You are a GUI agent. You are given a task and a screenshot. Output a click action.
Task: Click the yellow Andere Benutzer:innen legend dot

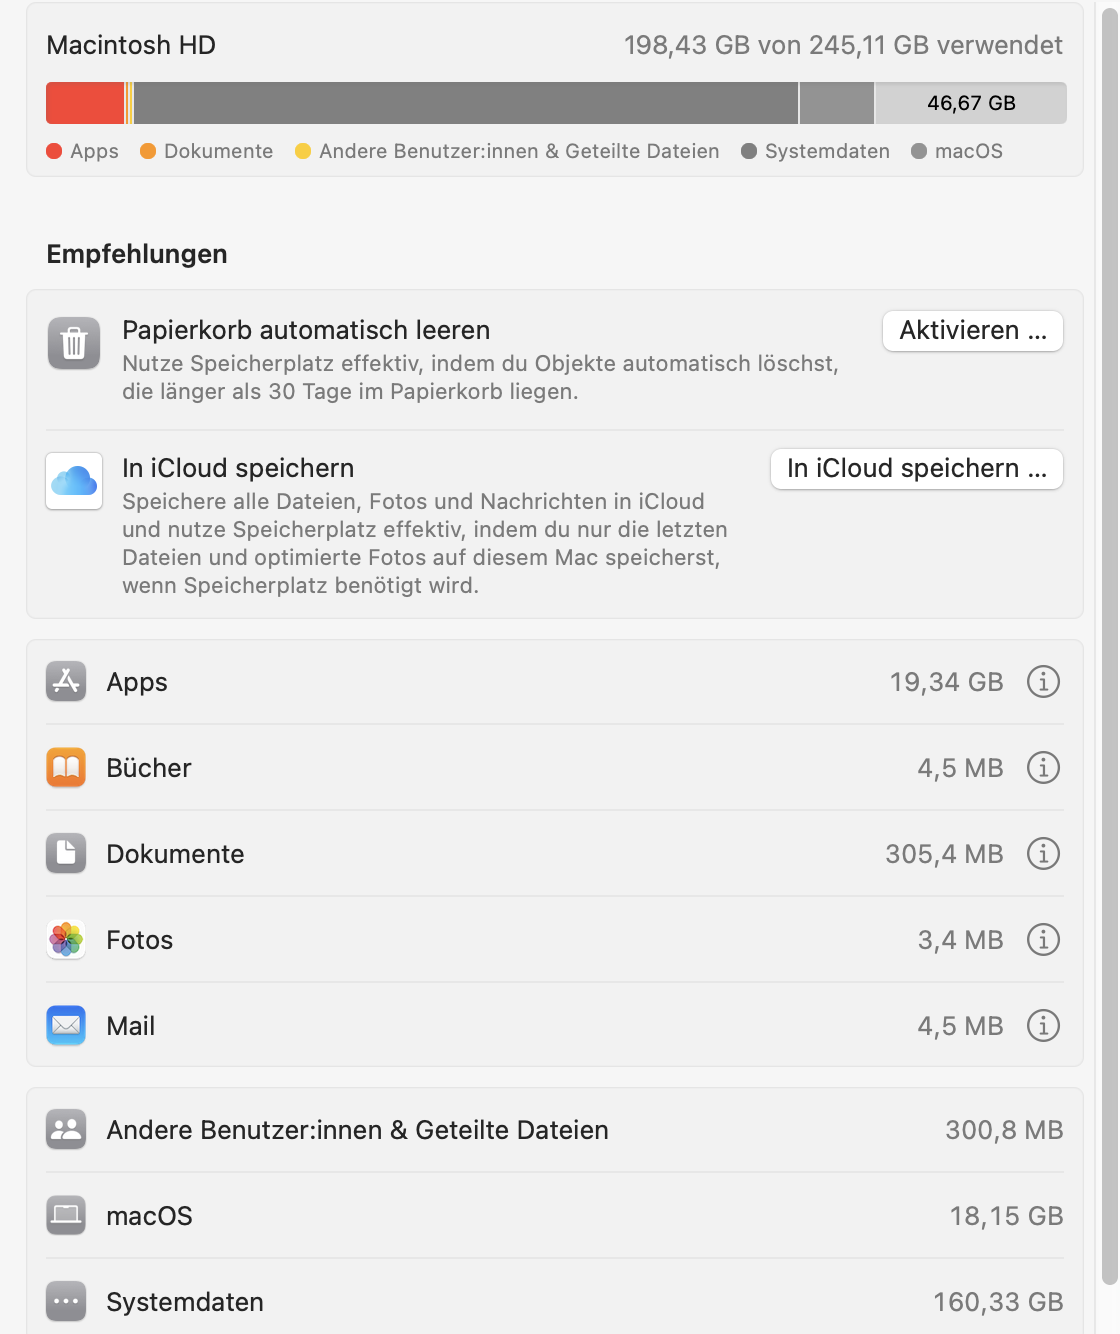[x=303, y=151]
